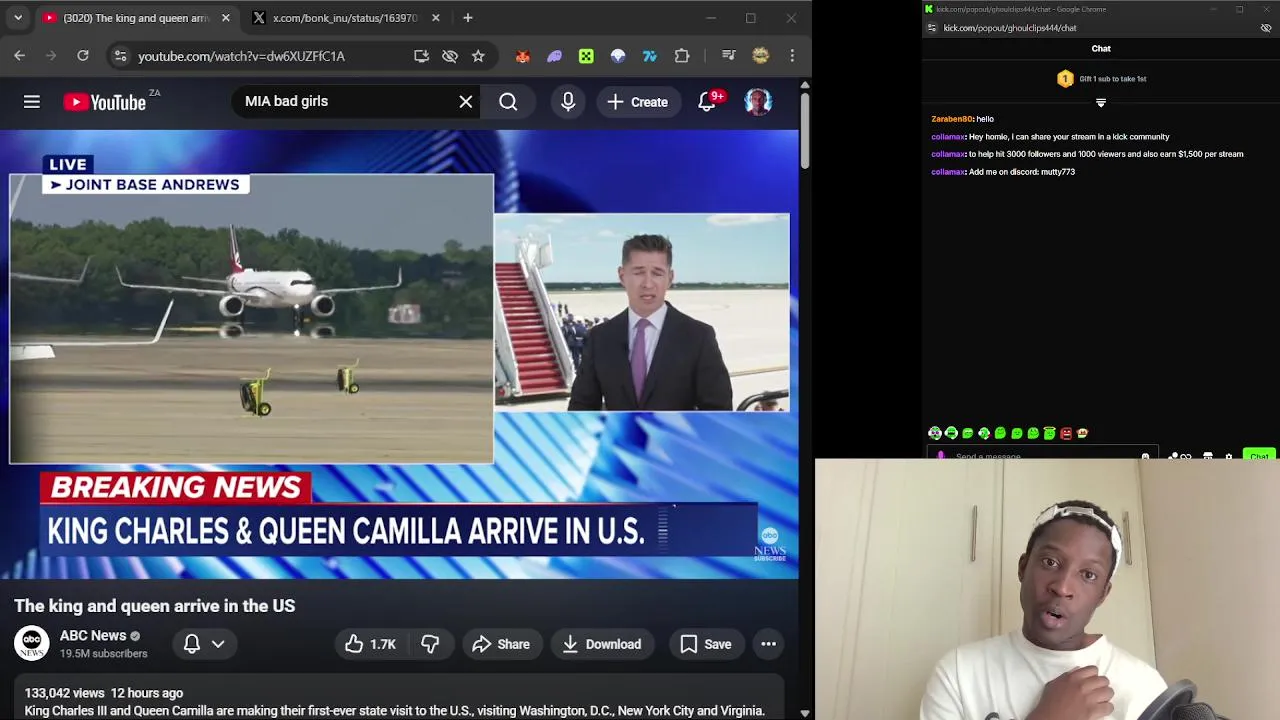1280x720 pixels.
Task: Click 'Gift 1 sub to take 1st' banner
Action: 1101,79
